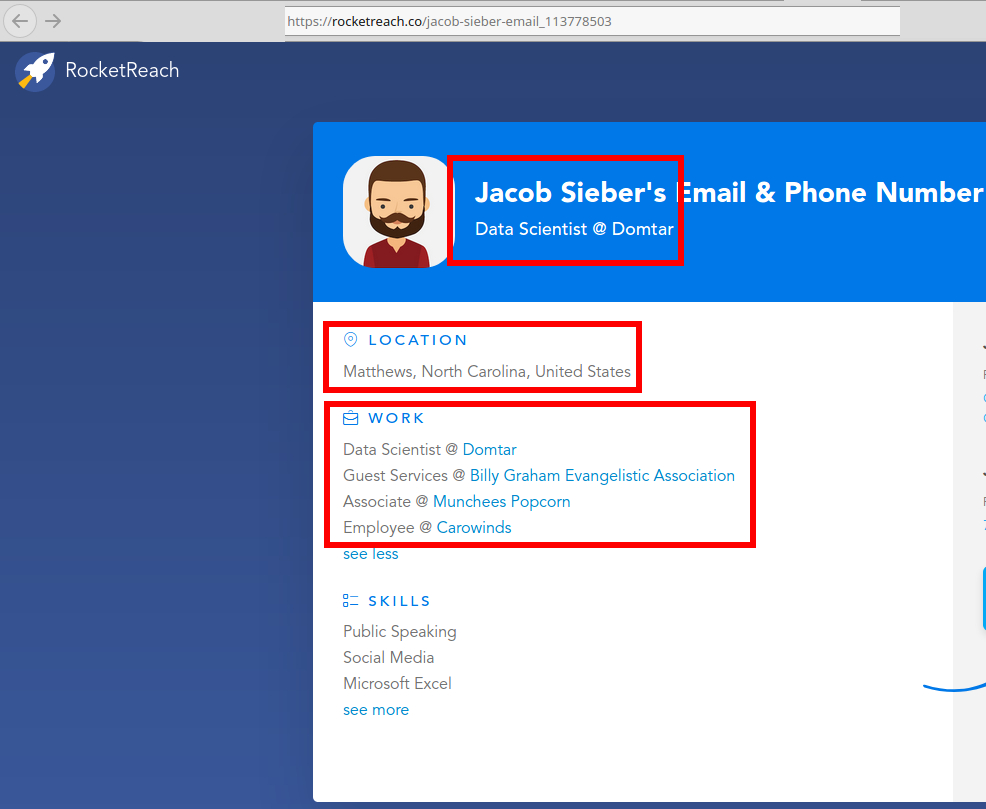Click the 'Microsoft Excel' skill entry
This screenshot has height=809, width=986.
[x=397, y=684]
